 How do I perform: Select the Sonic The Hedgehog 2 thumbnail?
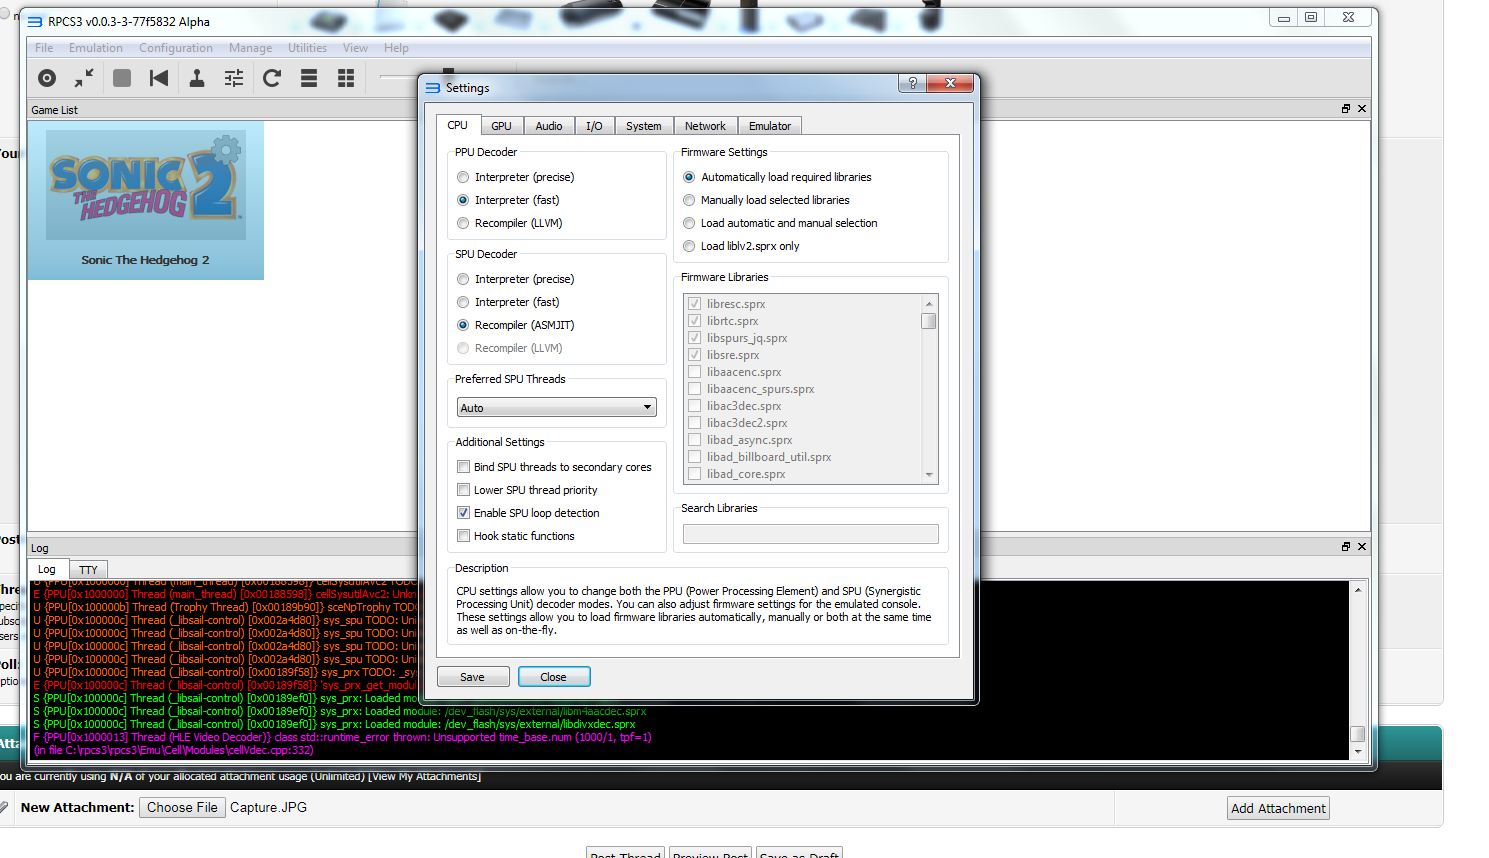pyautogui.click(x=146, y=200)
